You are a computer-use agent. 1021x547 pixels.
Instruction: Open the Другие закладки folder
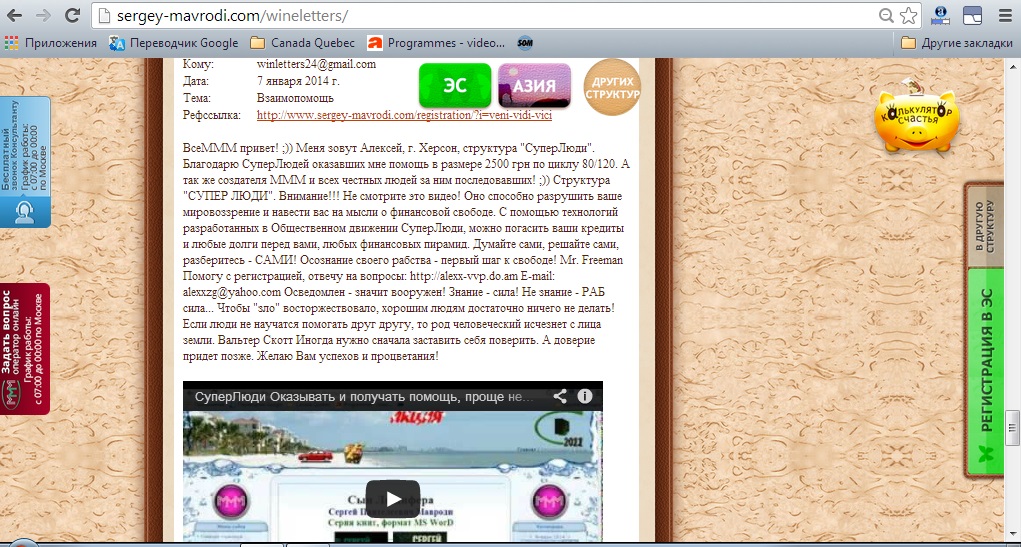957,43
